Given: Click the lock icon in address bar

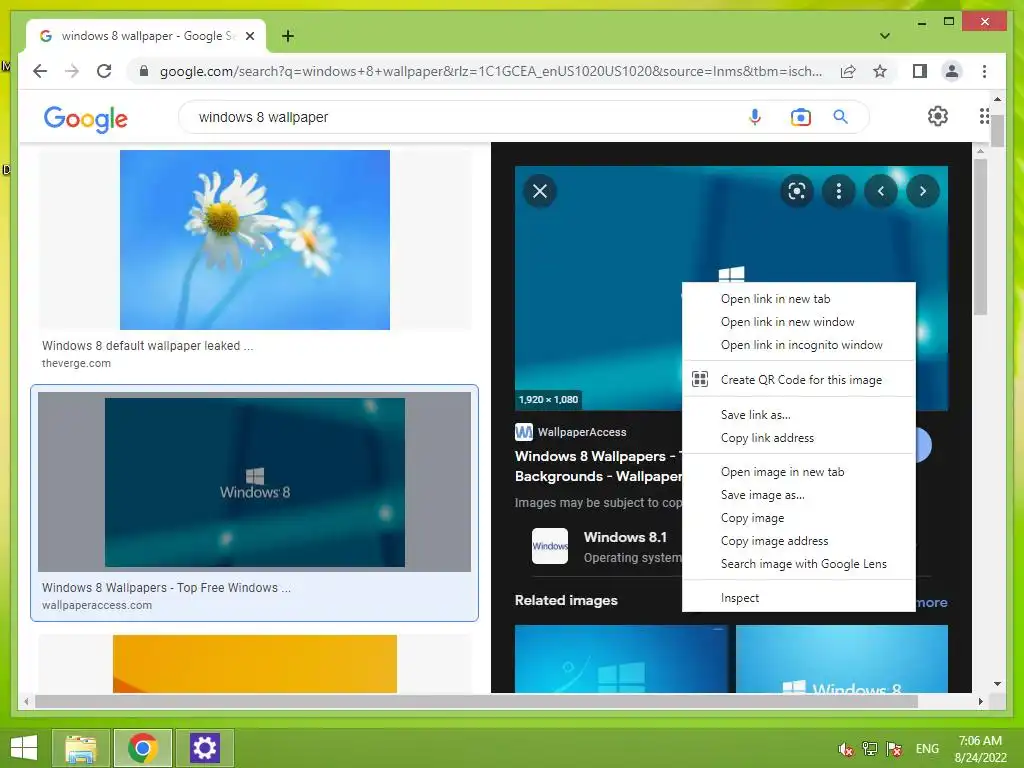Looking at the screenshot, I should click(144, 71).
